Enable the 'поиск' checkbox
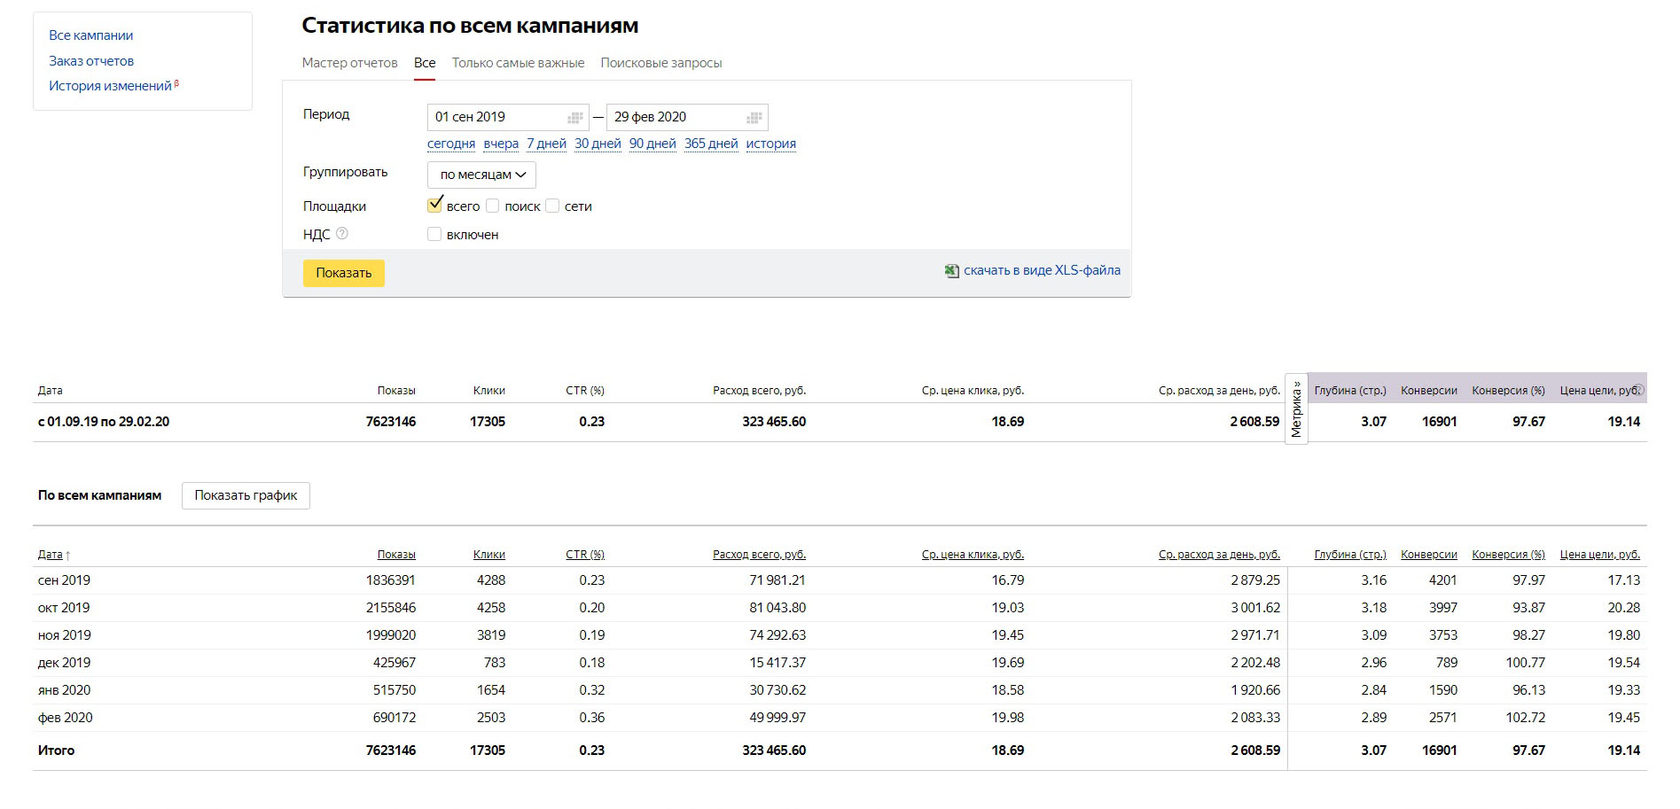The image size is (1680, 809). (493, 206)
